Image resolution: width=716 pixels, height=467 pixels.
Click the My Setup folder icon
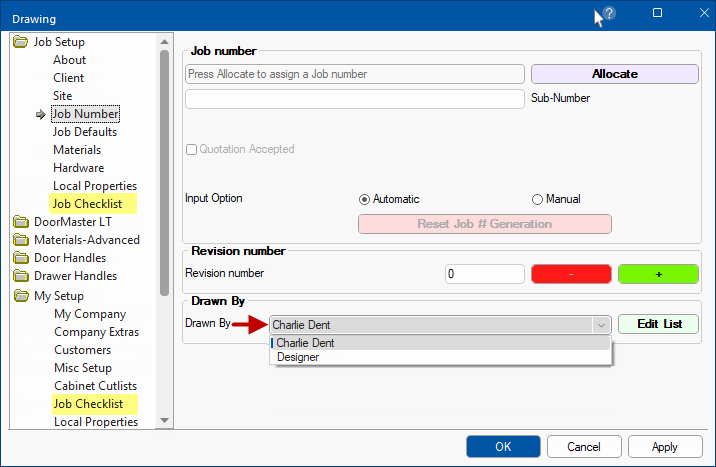point(21,295)
